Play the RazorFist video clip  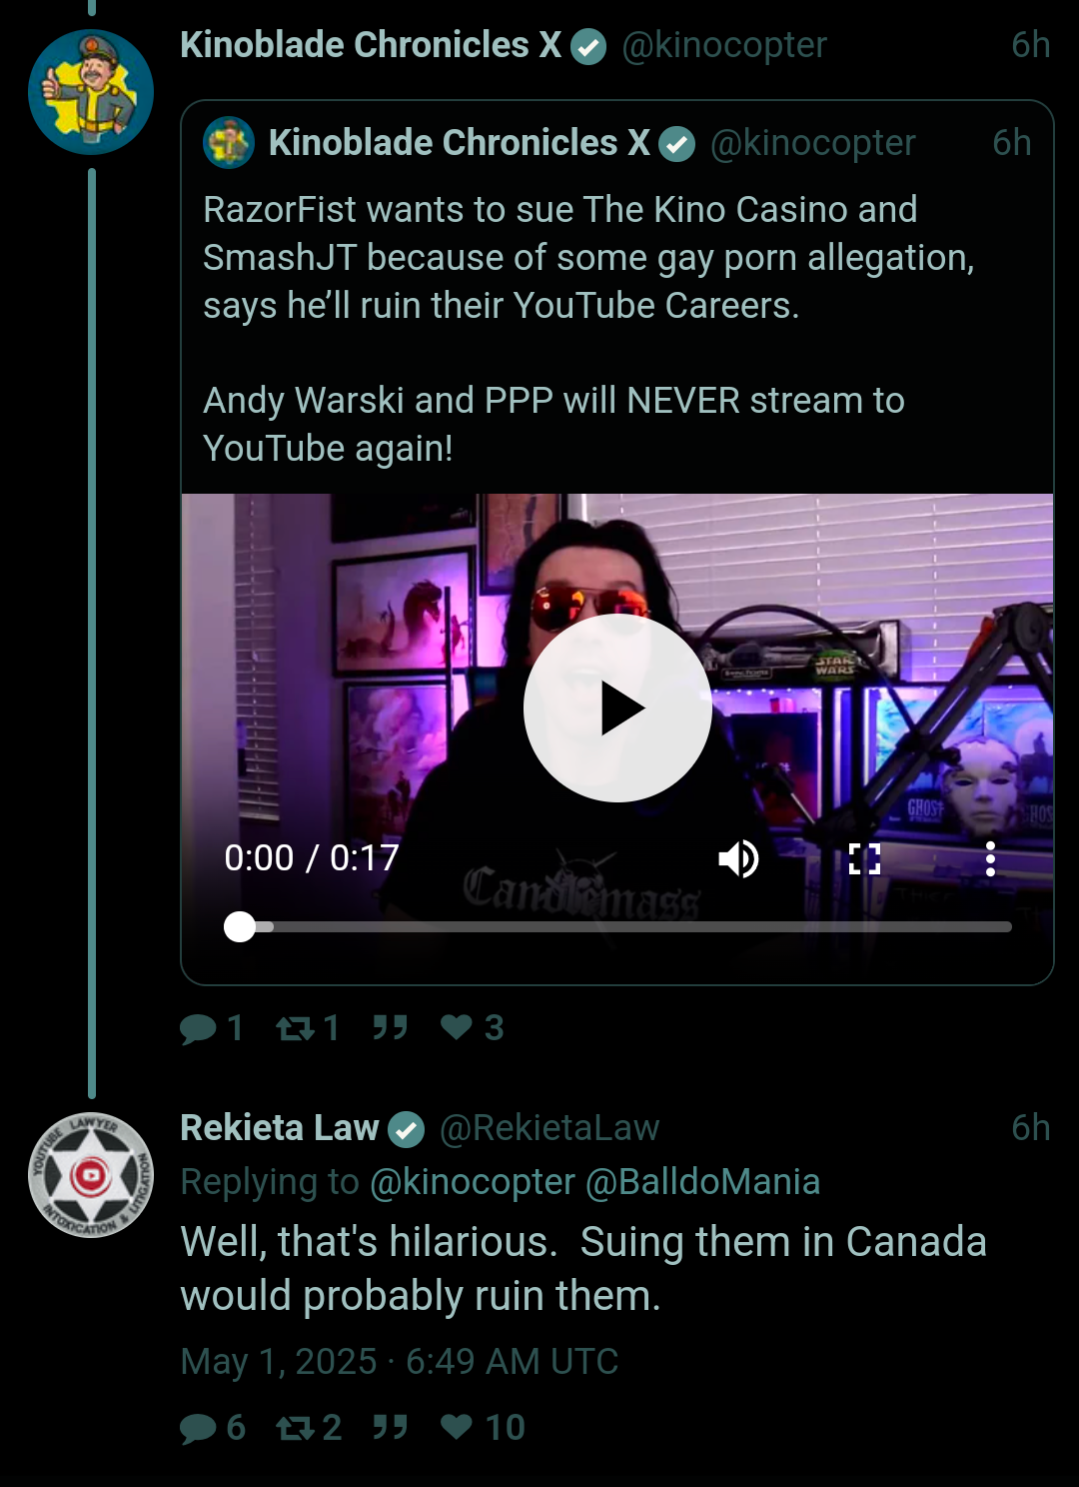pyautogui.click(x=617, y=708)
